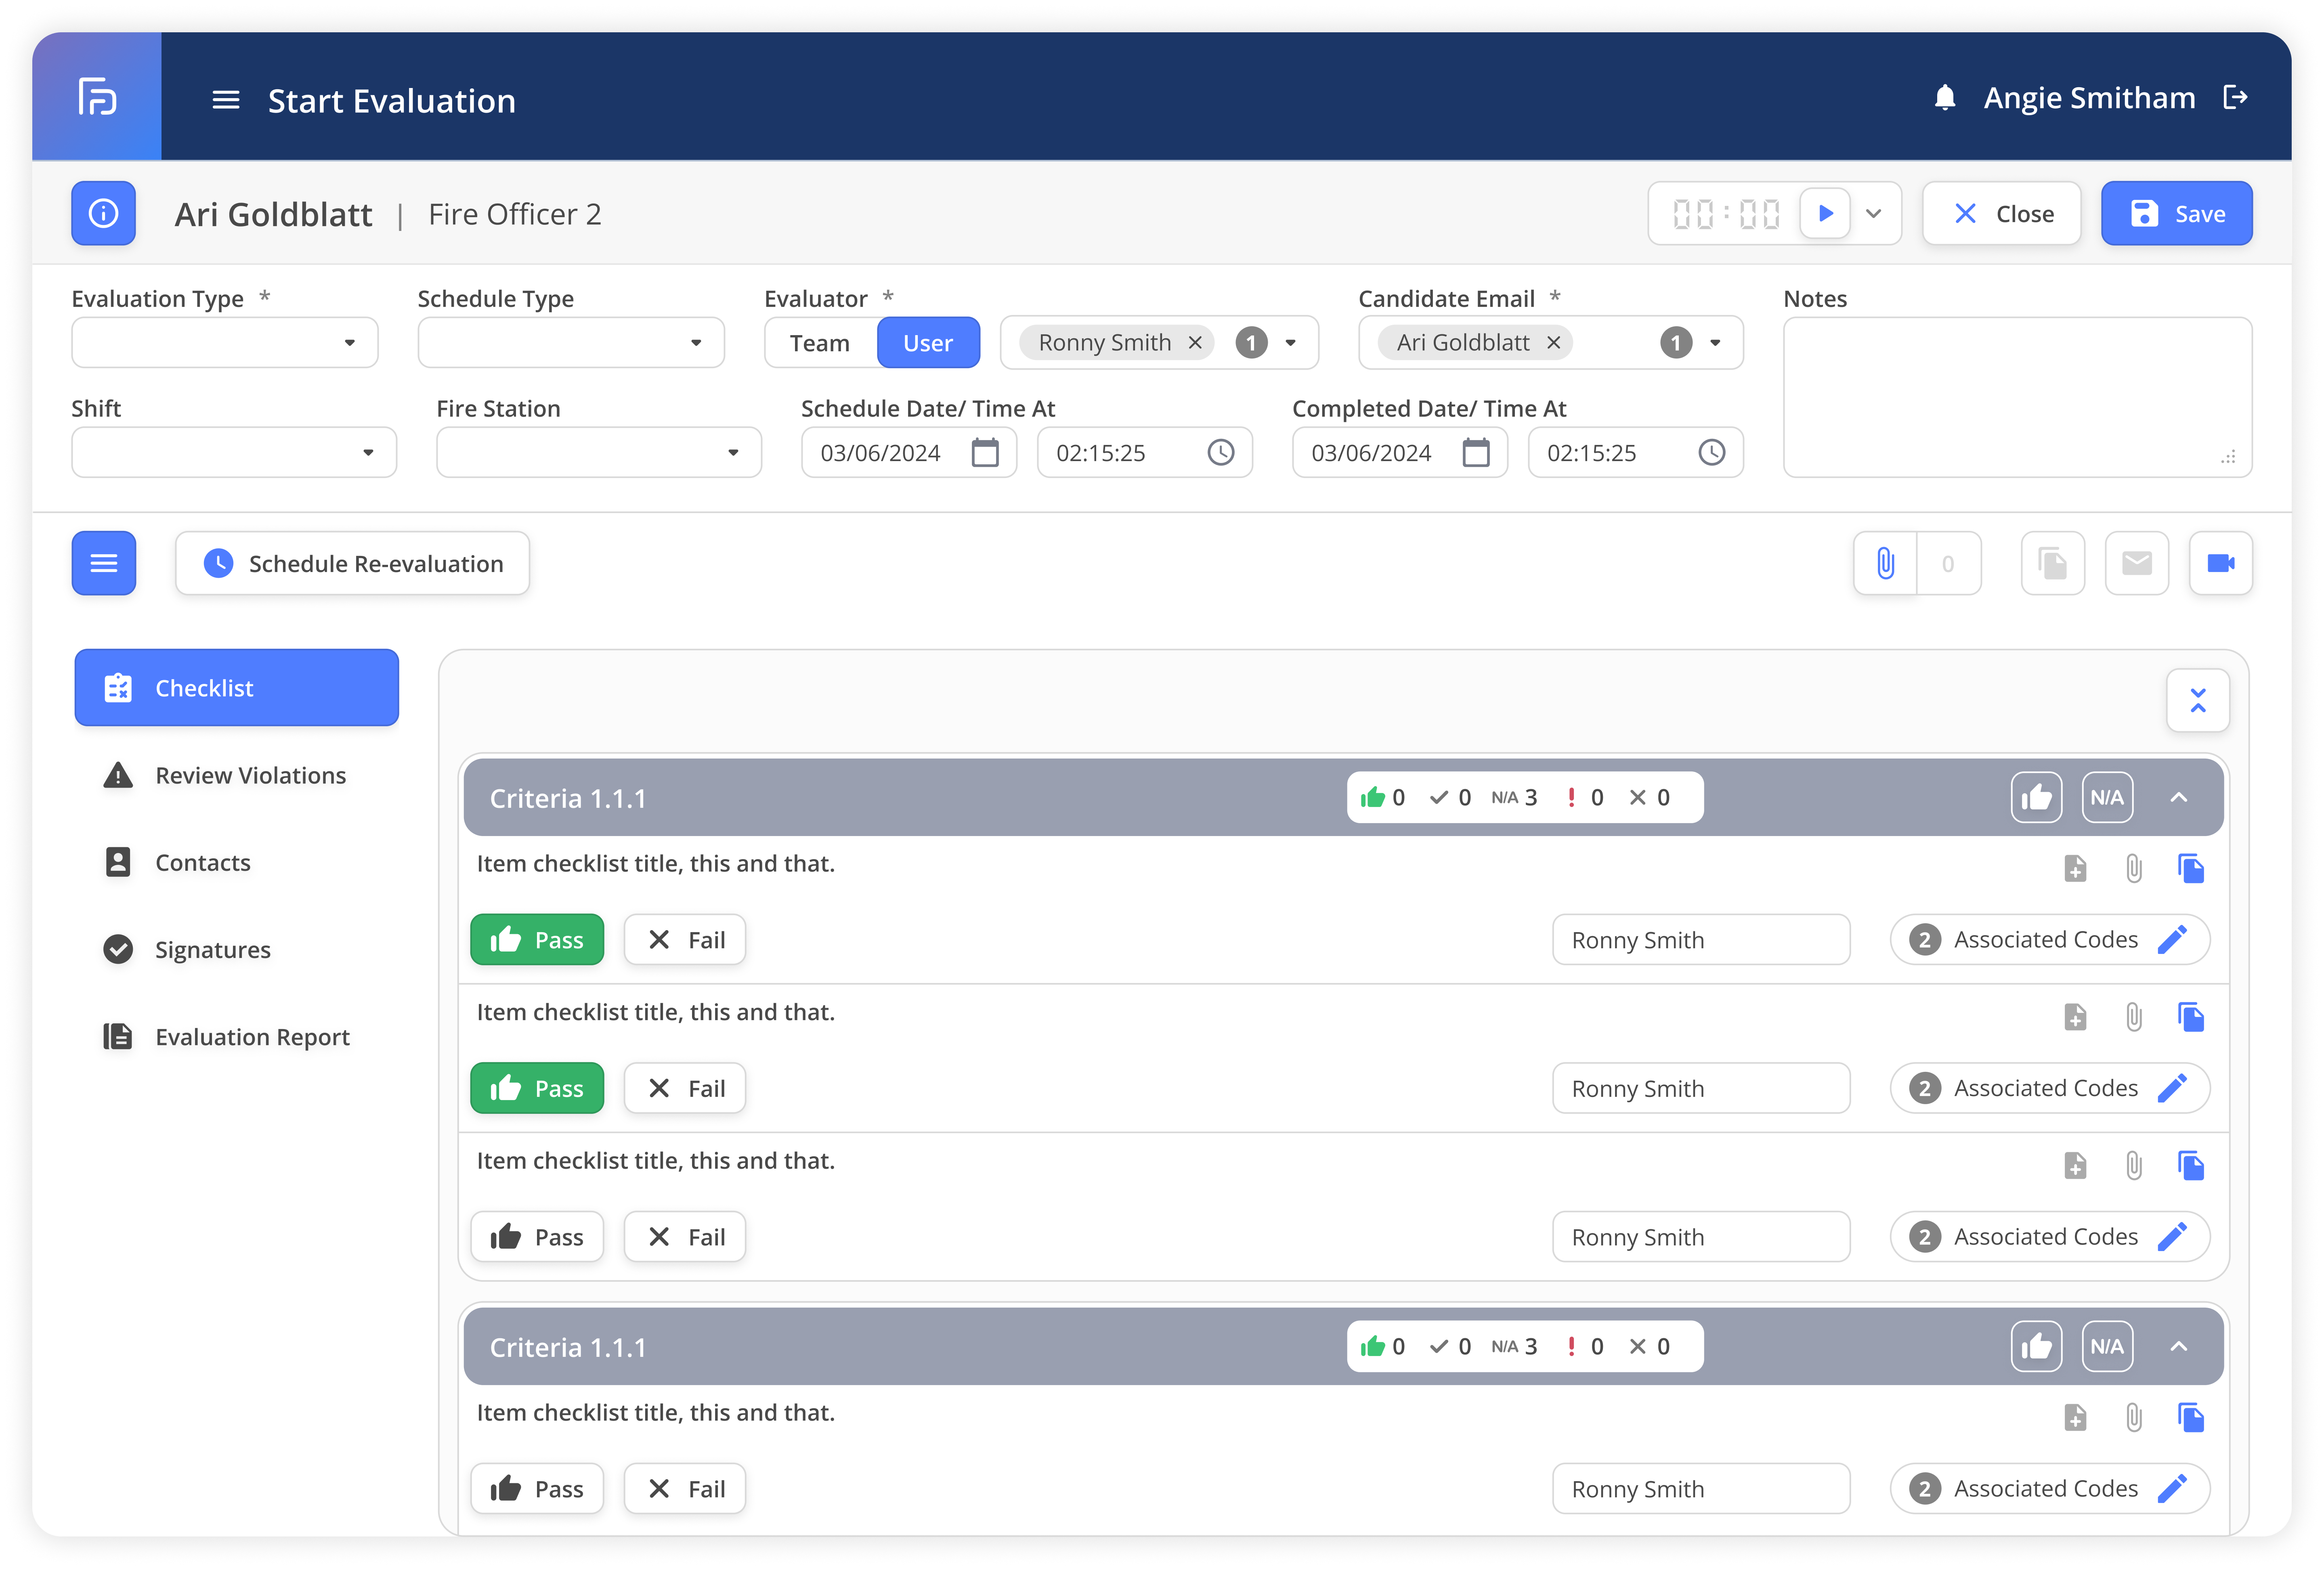Start the evaluation timer with play button
This screenshot has width=2324, height=1587.
point(1825,213)
